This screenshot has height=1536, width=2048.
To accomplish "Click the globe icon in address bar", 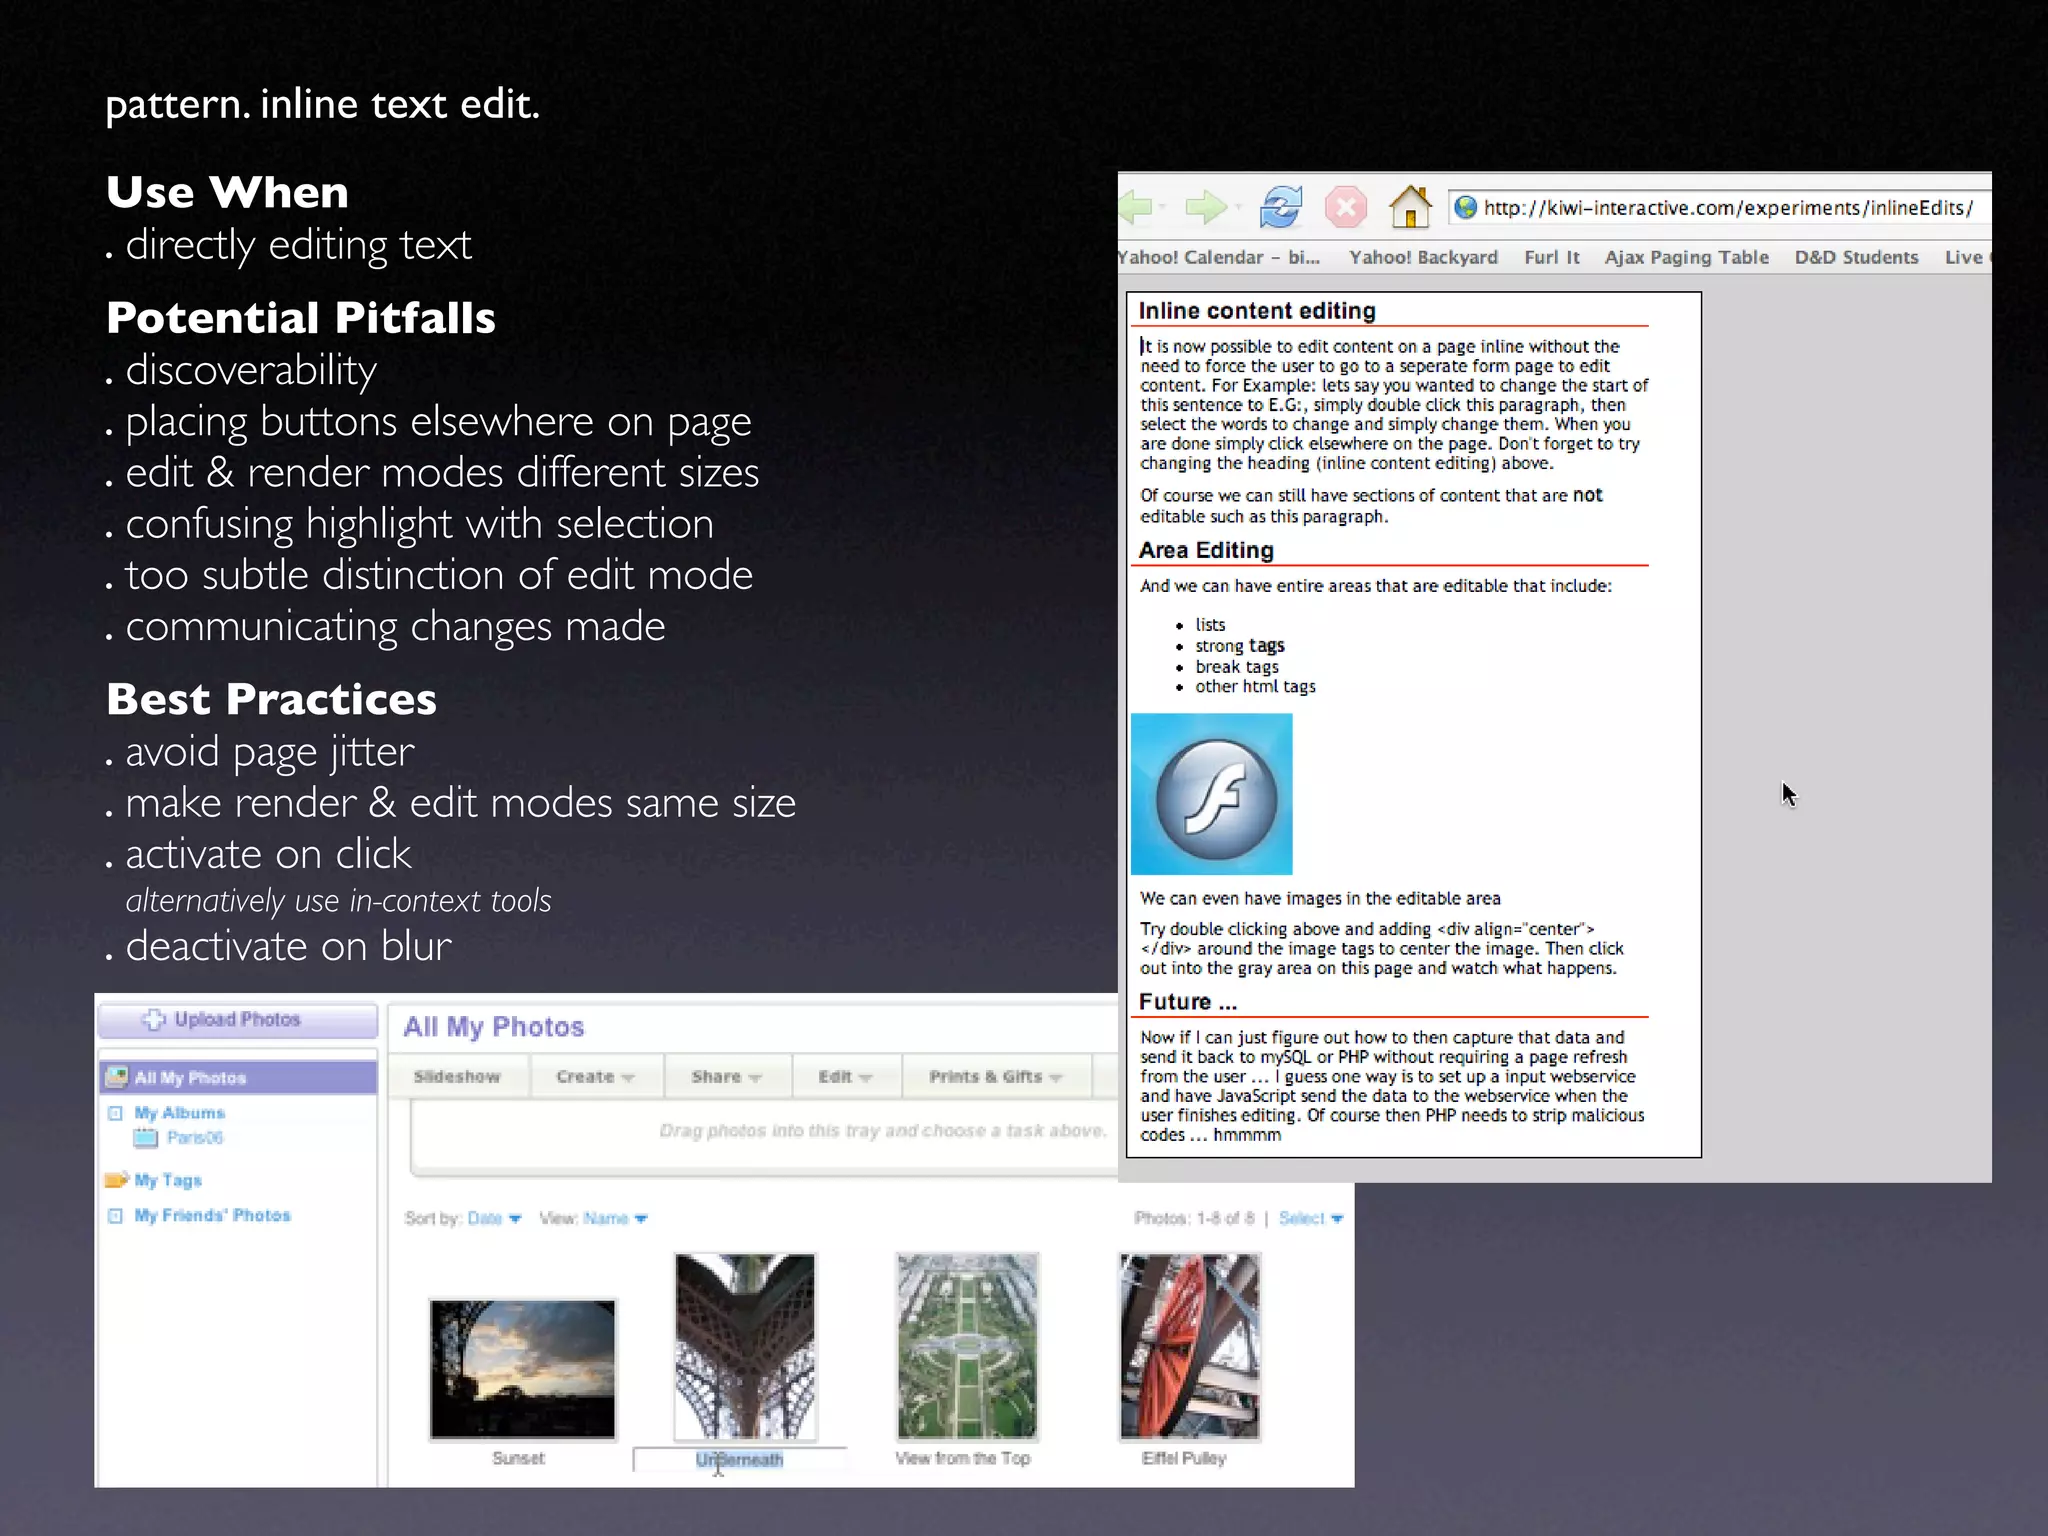I will pos(1466,207).
